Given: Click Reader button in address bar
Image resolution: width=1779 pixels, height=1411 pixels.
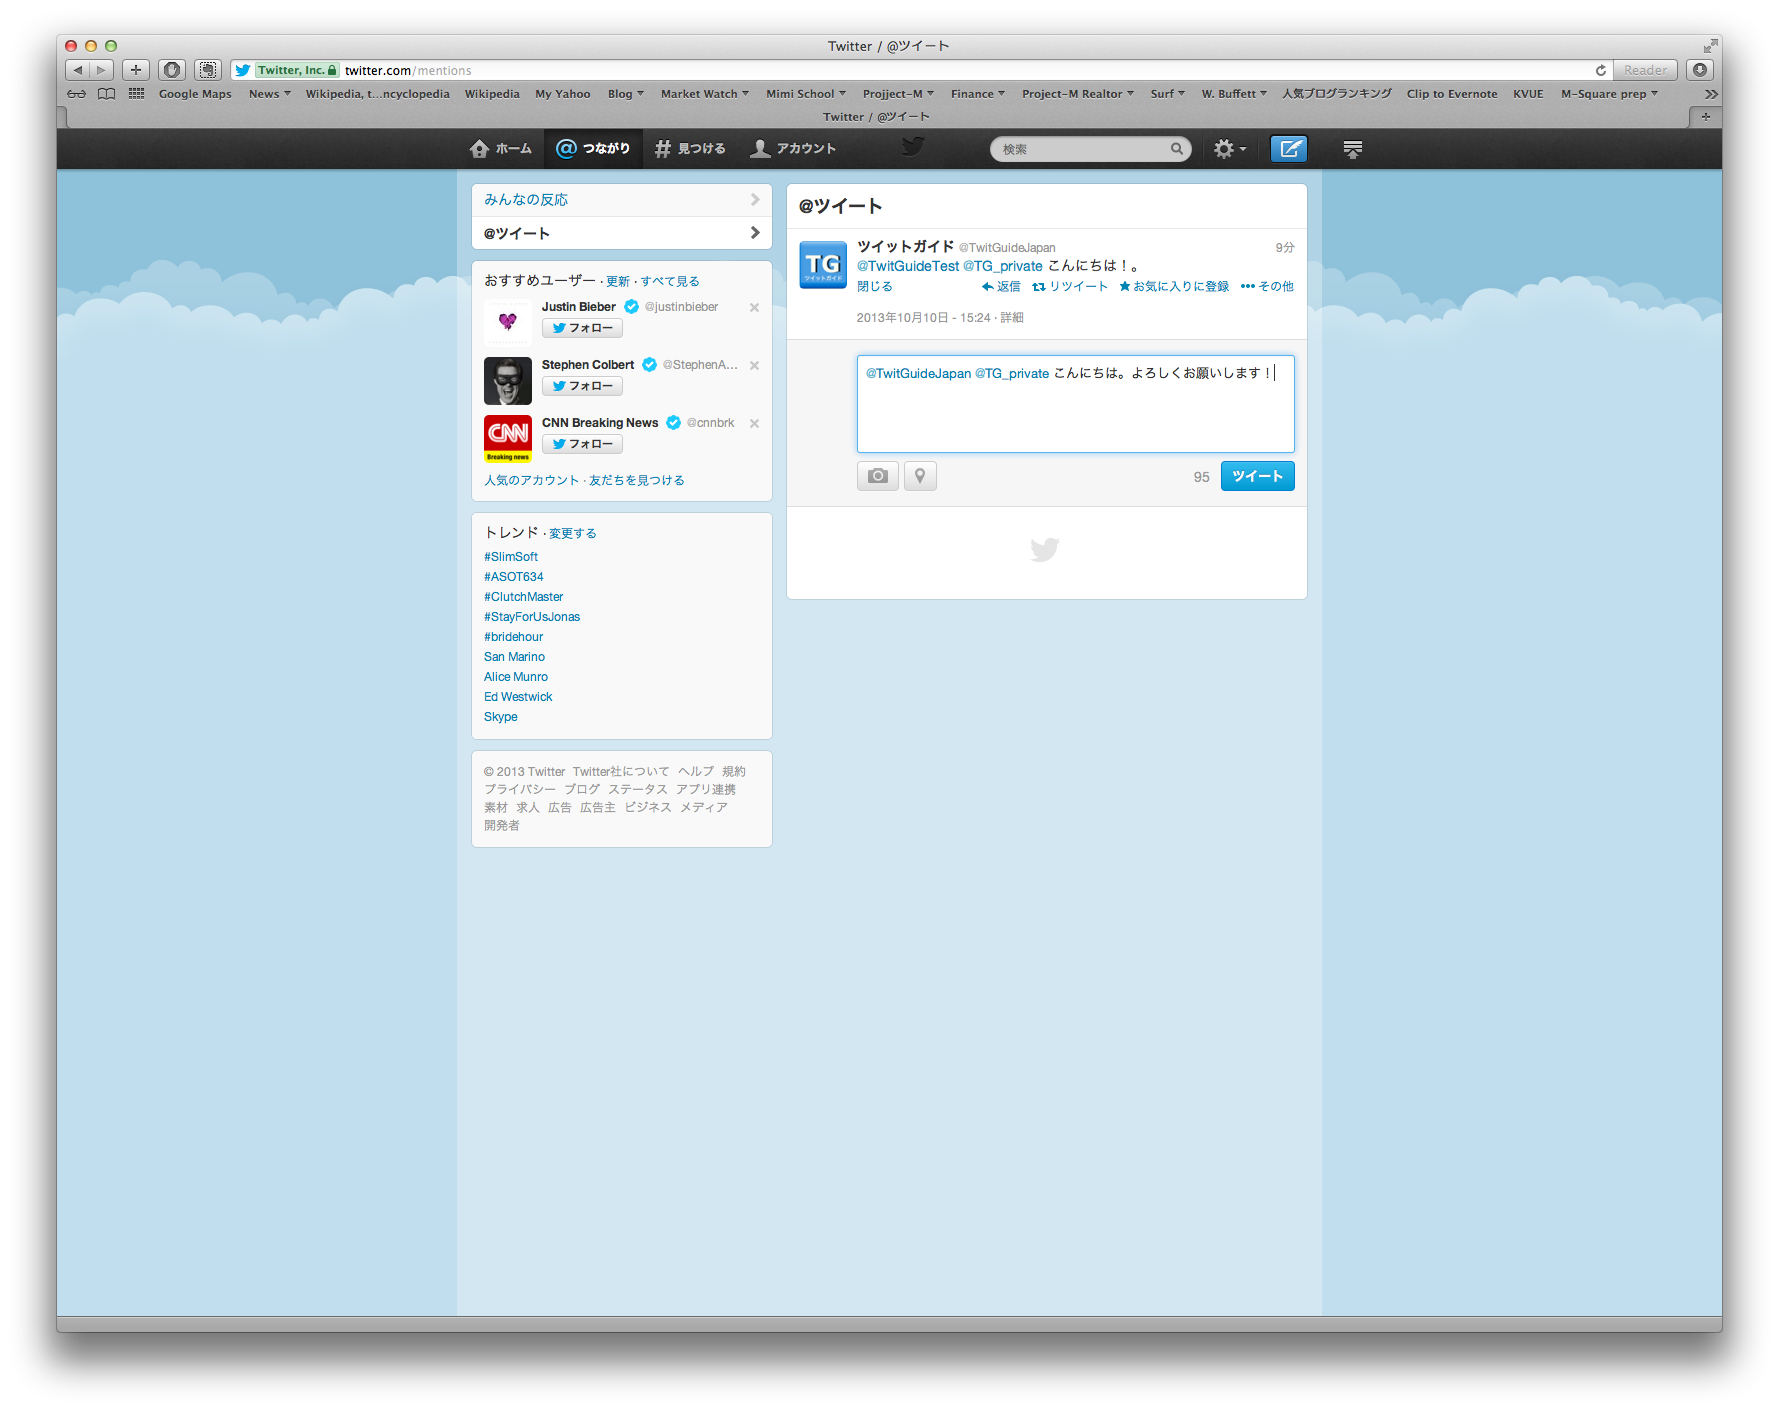Looking at the screenshot, I should [1645, 70].
